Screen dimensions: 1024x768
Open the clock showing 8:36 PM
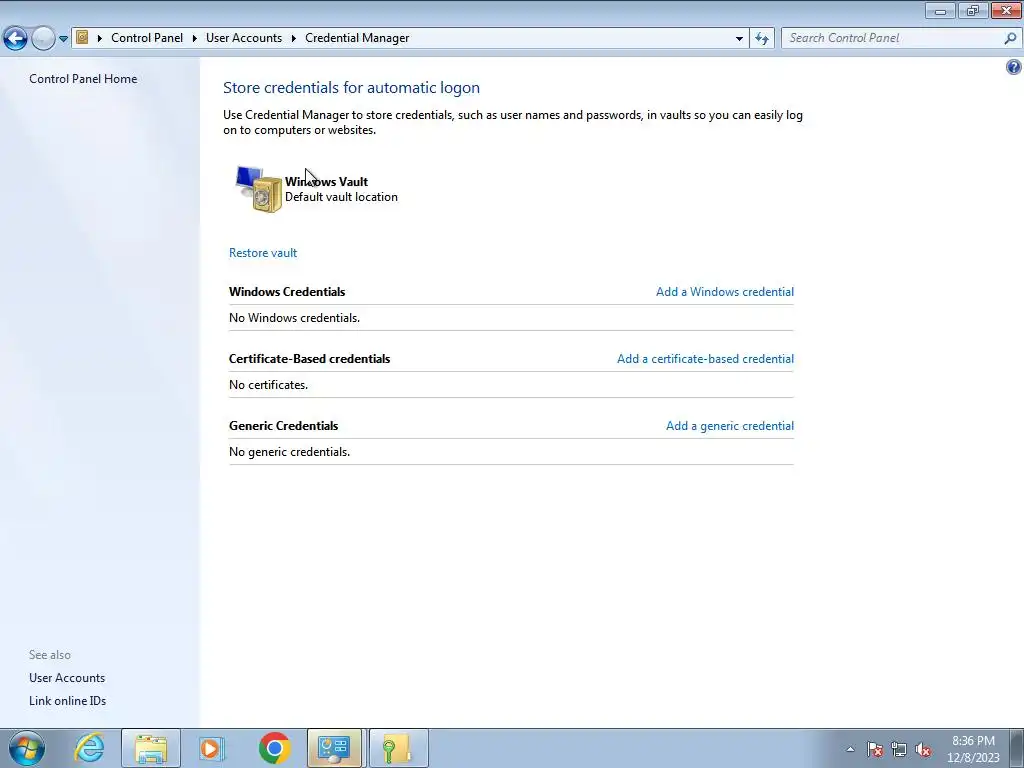click(973, 749)
